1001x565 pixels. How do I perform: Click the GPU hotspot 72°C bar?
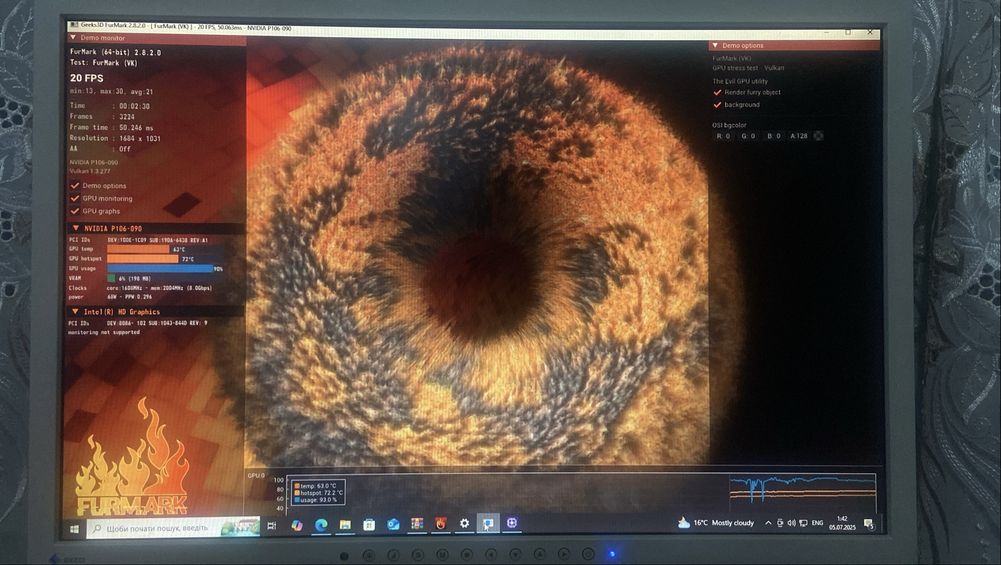142,259
